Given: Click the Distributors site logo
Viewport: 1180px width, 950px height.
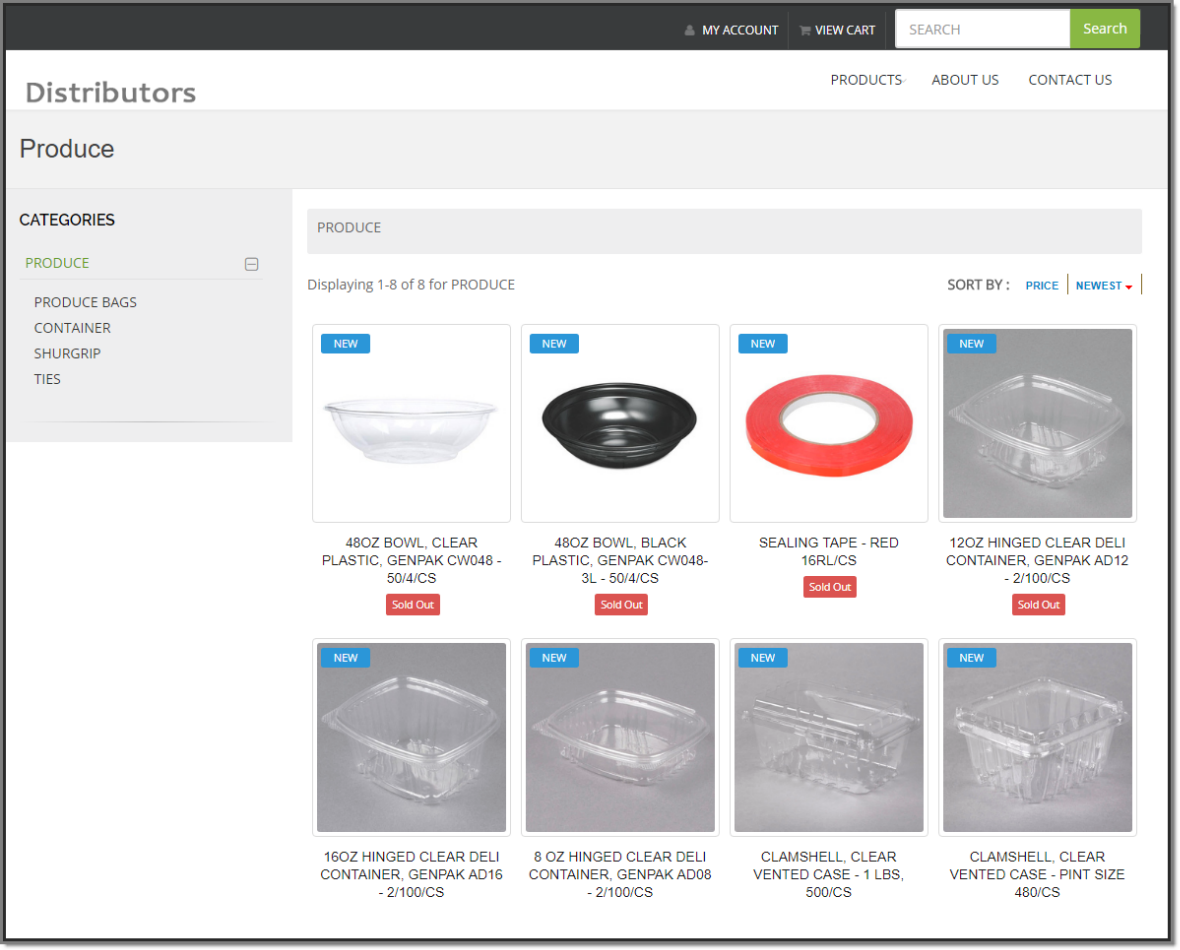Looking at the screenshot, I should [111, 92].
